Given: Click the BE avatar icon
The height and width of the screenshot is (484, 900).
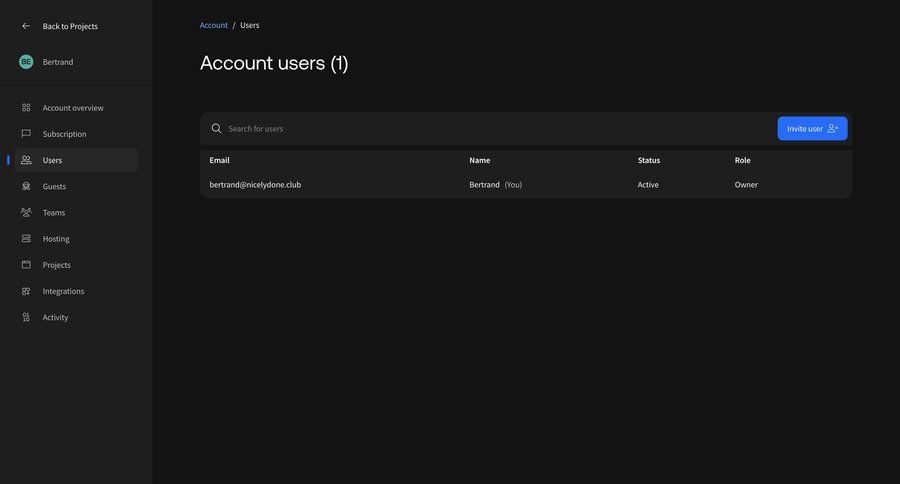Looking at the screenshot, I should click(x=26, y=62).
